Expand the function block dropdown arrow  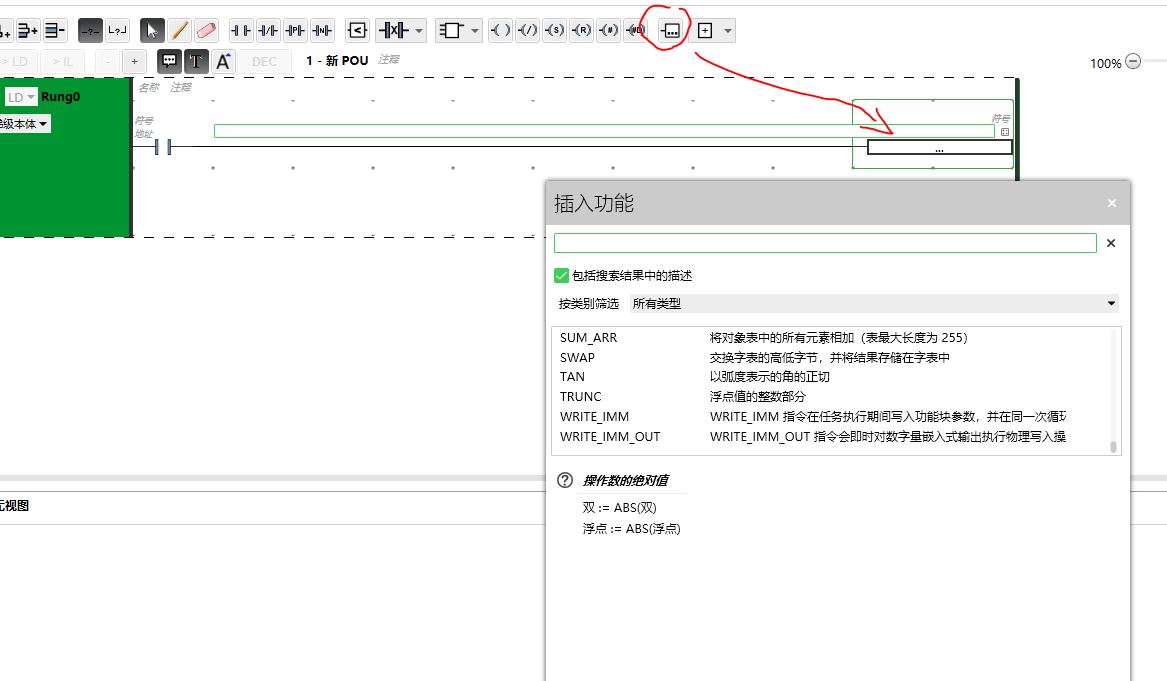coord(475,31)
